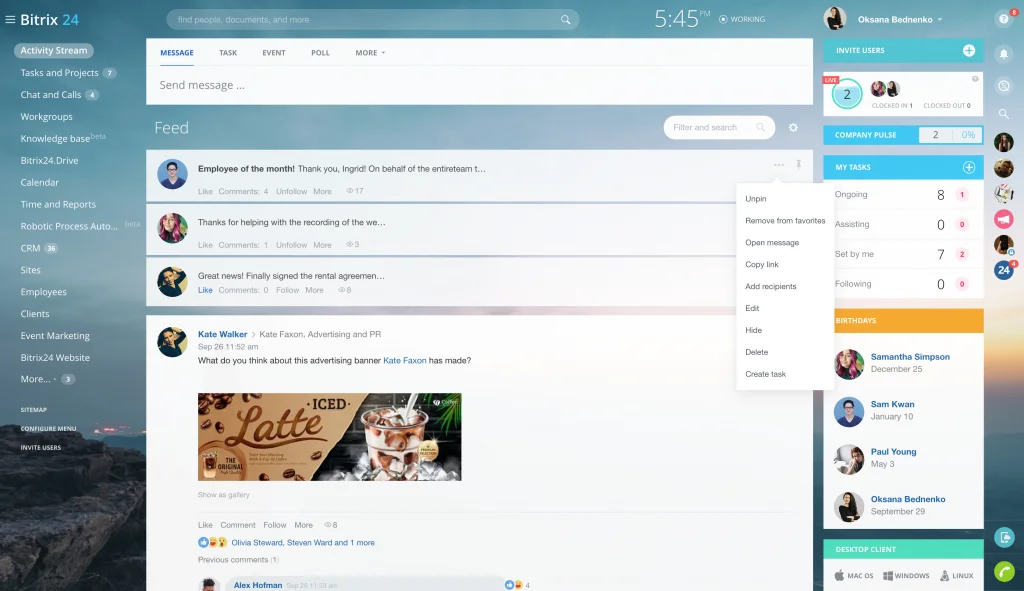The image size is (1024, 591).
Task: Expand the More dropdown in message tabs
Action: [369, 53]
